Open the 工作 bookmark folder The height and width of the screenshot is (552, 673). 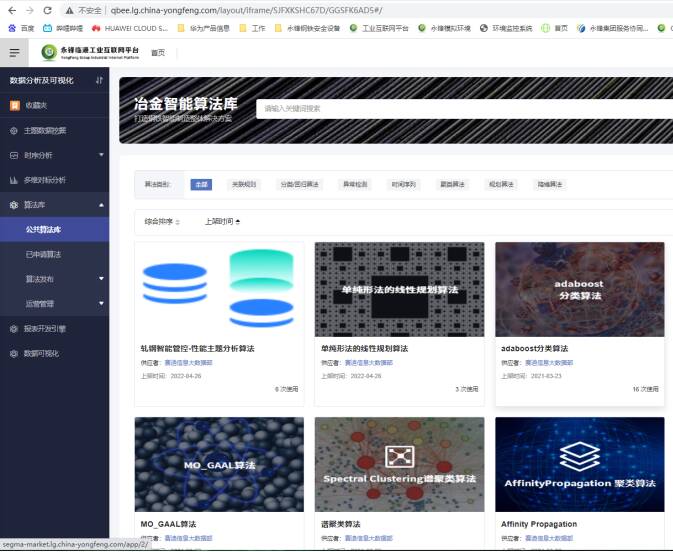tap(252, 28)
